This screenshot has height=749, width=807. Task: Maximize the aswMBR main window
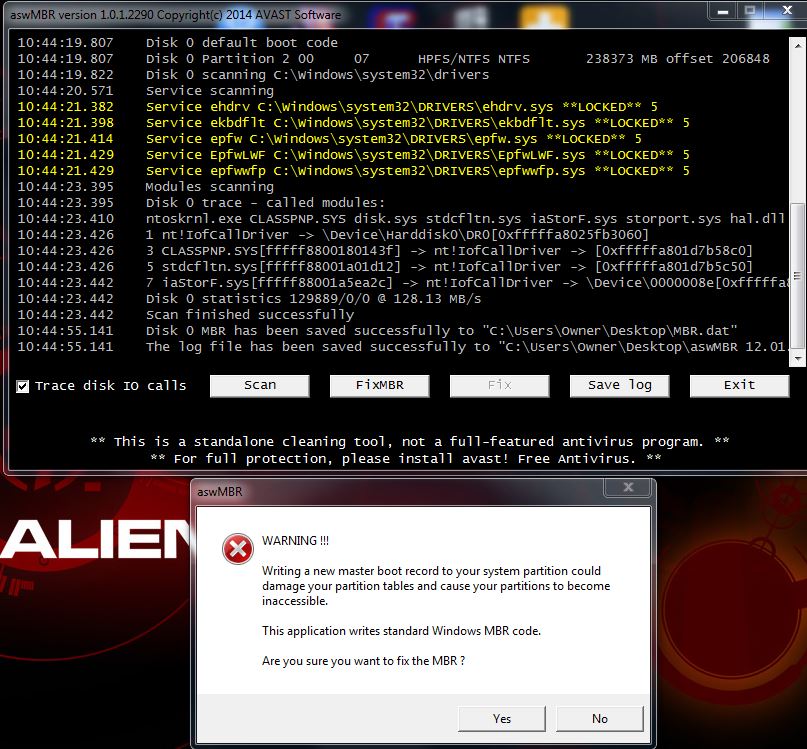click(750, 11)
